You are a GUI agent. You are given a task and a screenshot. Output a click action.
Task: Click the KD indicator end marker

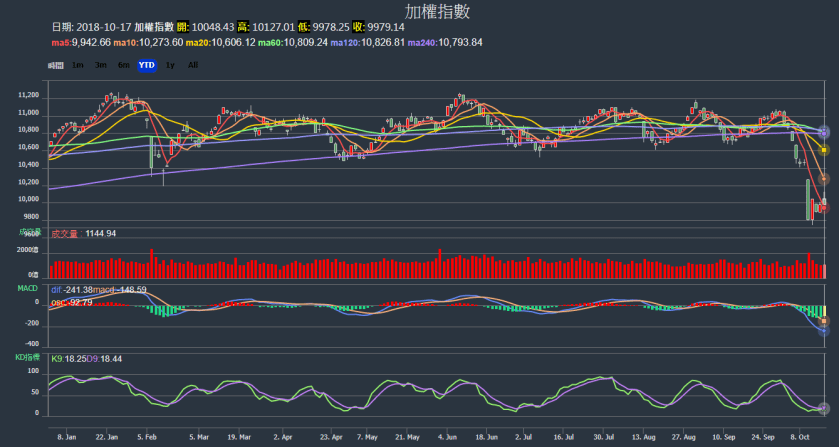(x=824, y=408)
